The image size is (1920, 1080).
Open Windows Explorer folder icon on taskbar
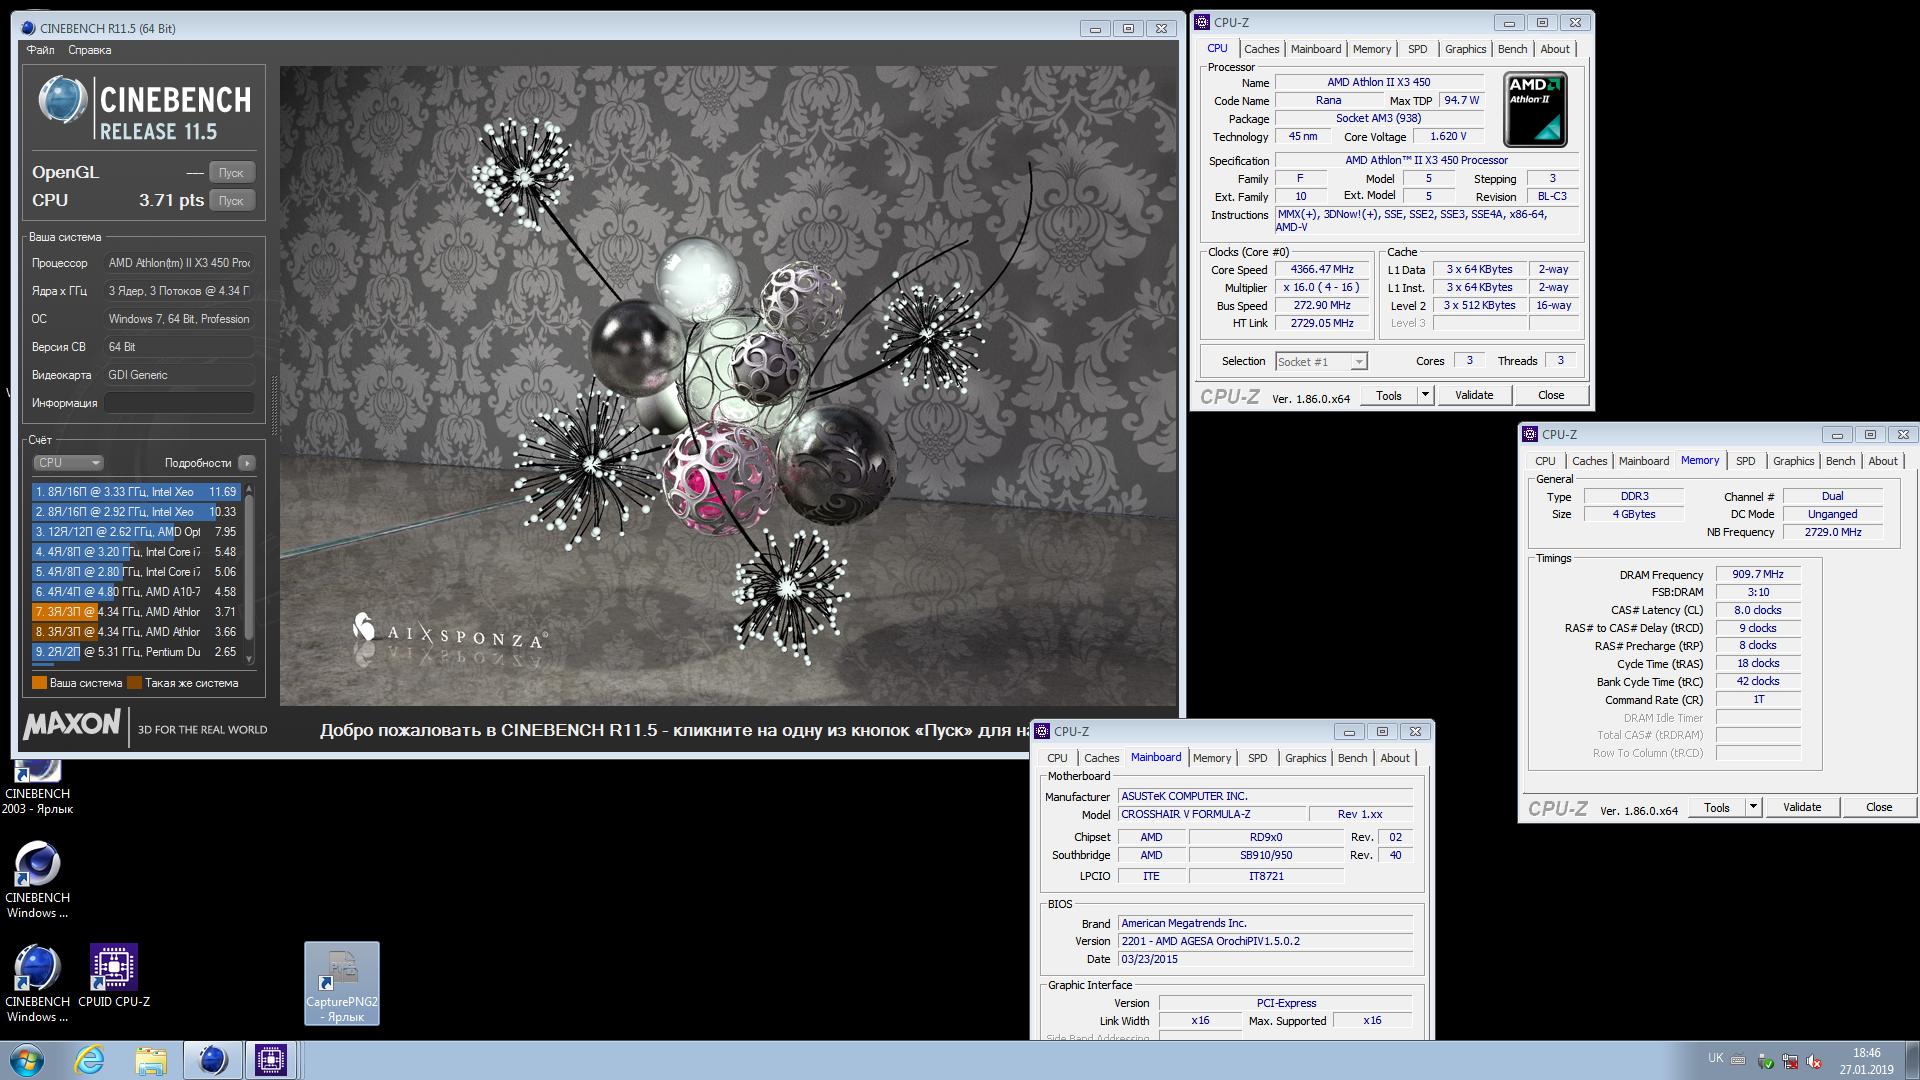pos(151,1060)
